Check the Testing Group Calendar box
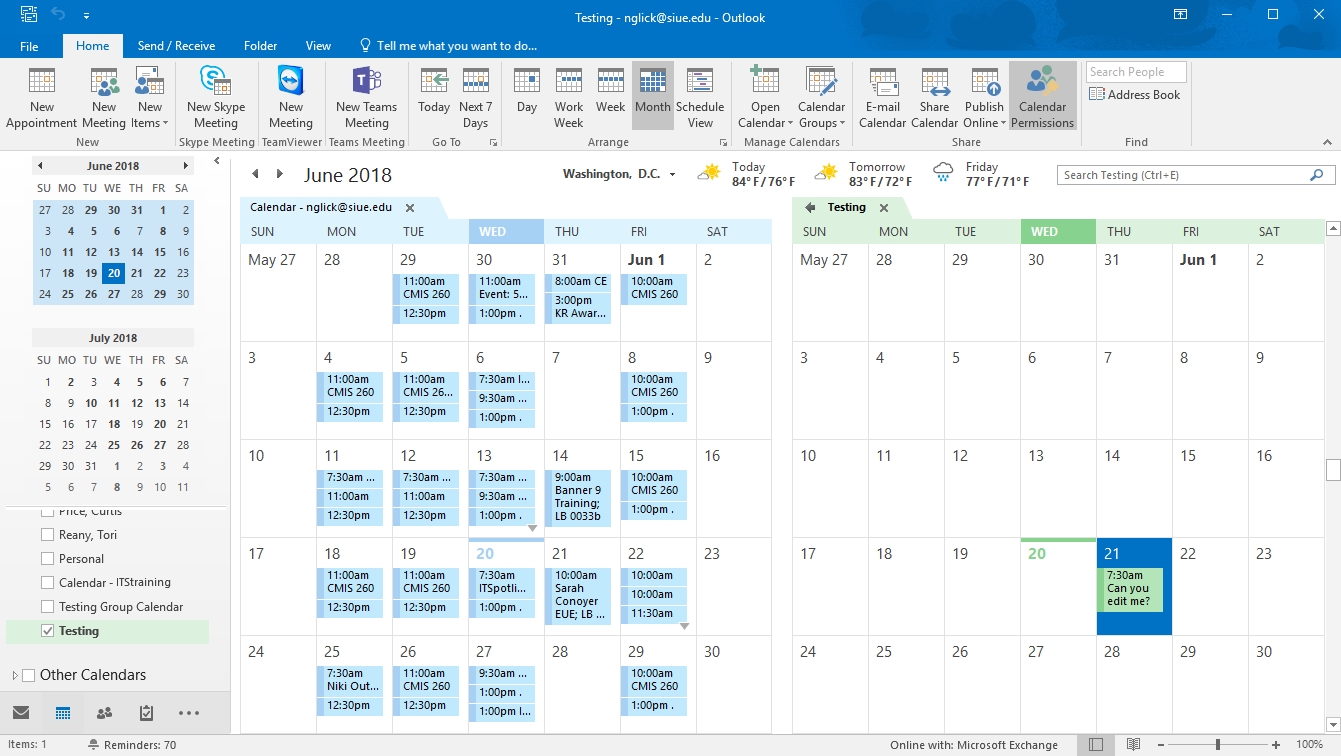 (x=47, y=607)
